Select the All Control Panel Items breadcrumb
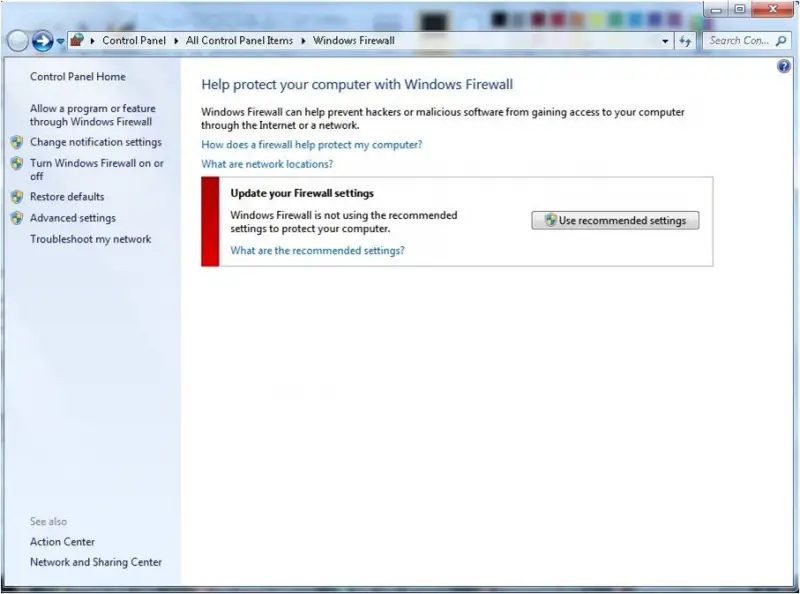800x594 pixels. tap(239, 40)
